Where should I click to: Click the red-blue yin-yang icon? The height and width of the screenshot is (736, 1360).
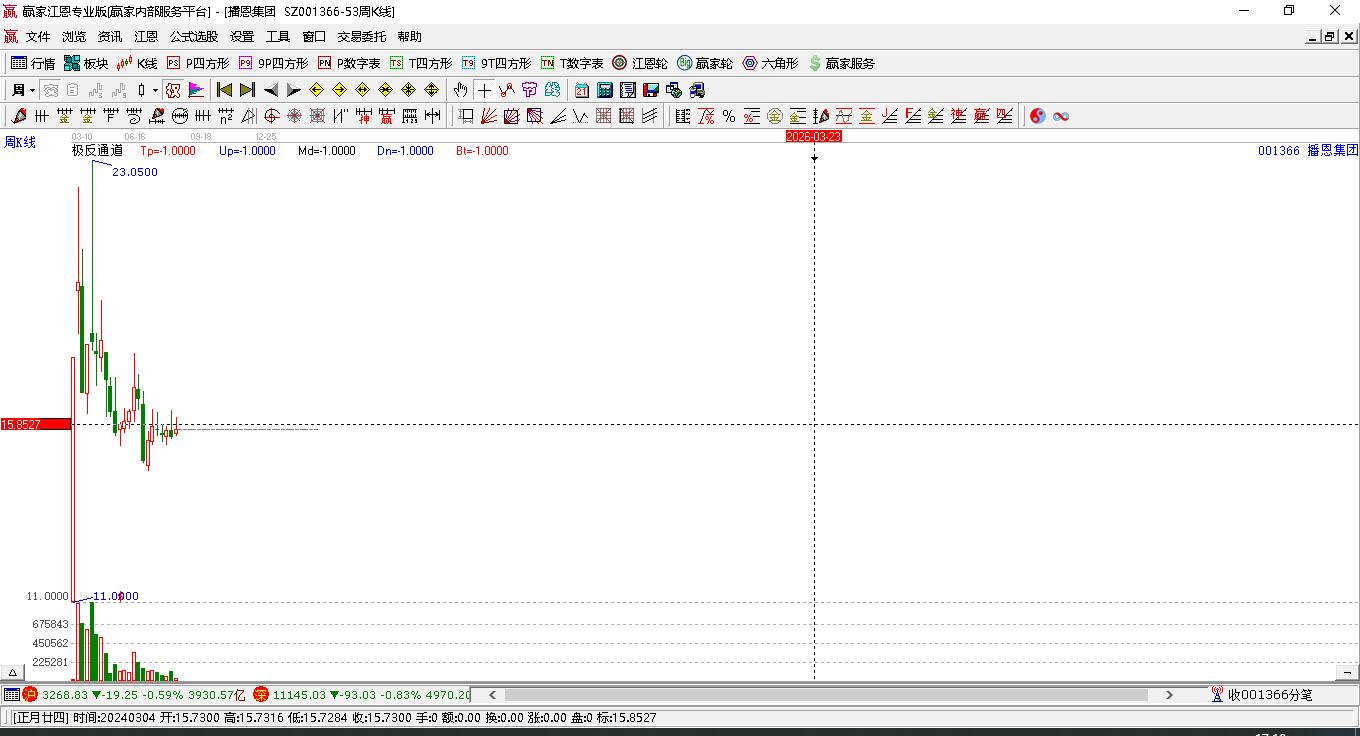tap(1037, 116)
